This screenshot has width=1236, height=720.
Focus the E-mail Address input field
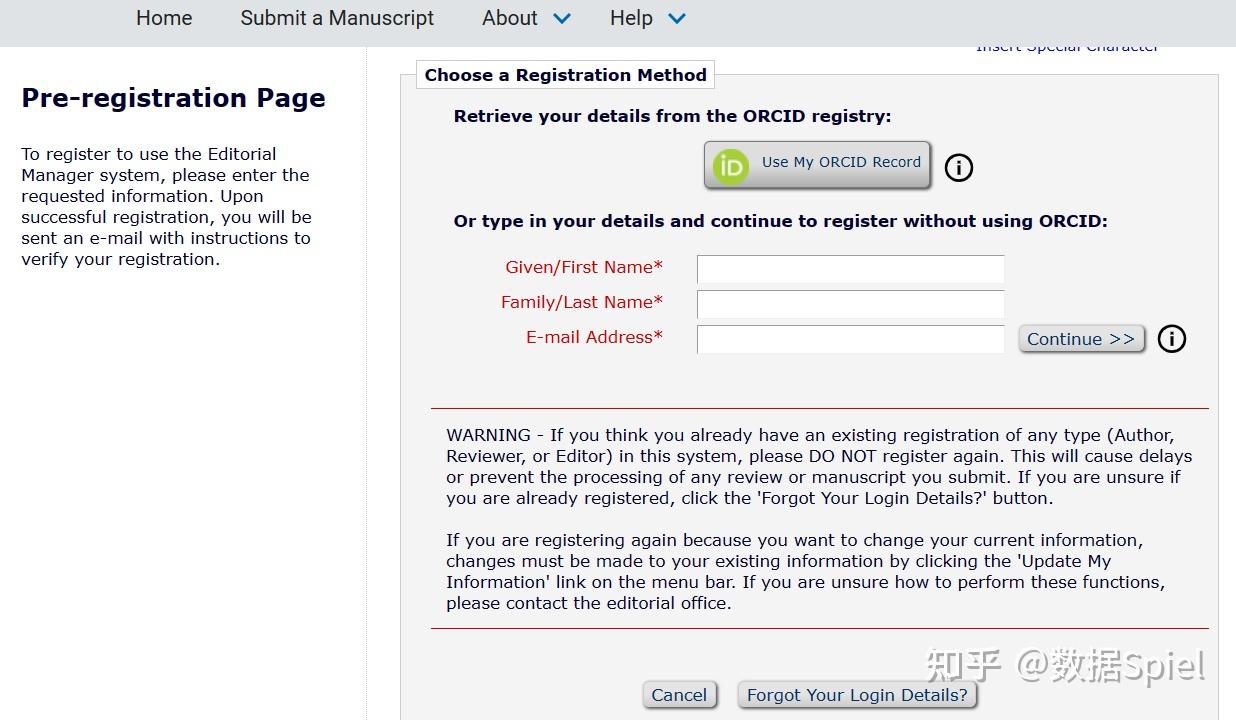pos(850,339)
